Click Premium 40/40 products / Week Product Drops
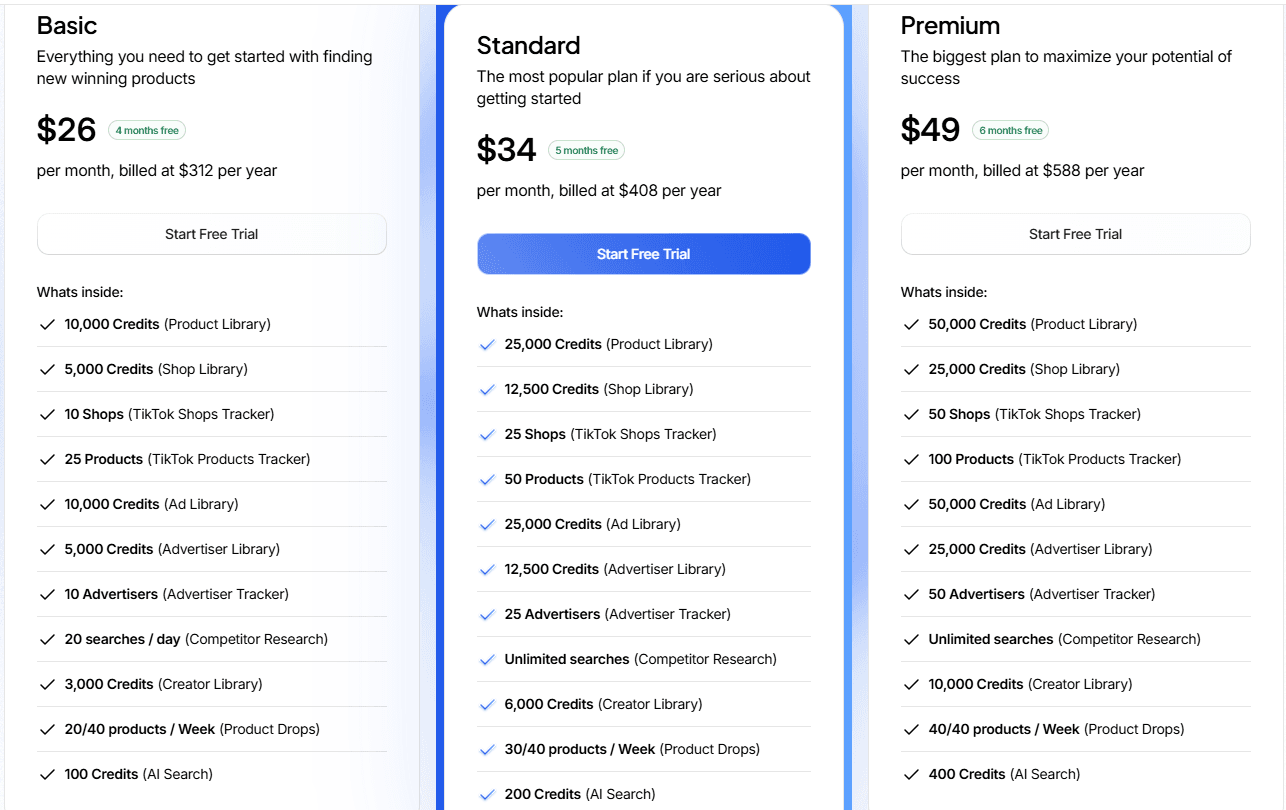Screen dimensions: 1286x810 point(1056,729)
